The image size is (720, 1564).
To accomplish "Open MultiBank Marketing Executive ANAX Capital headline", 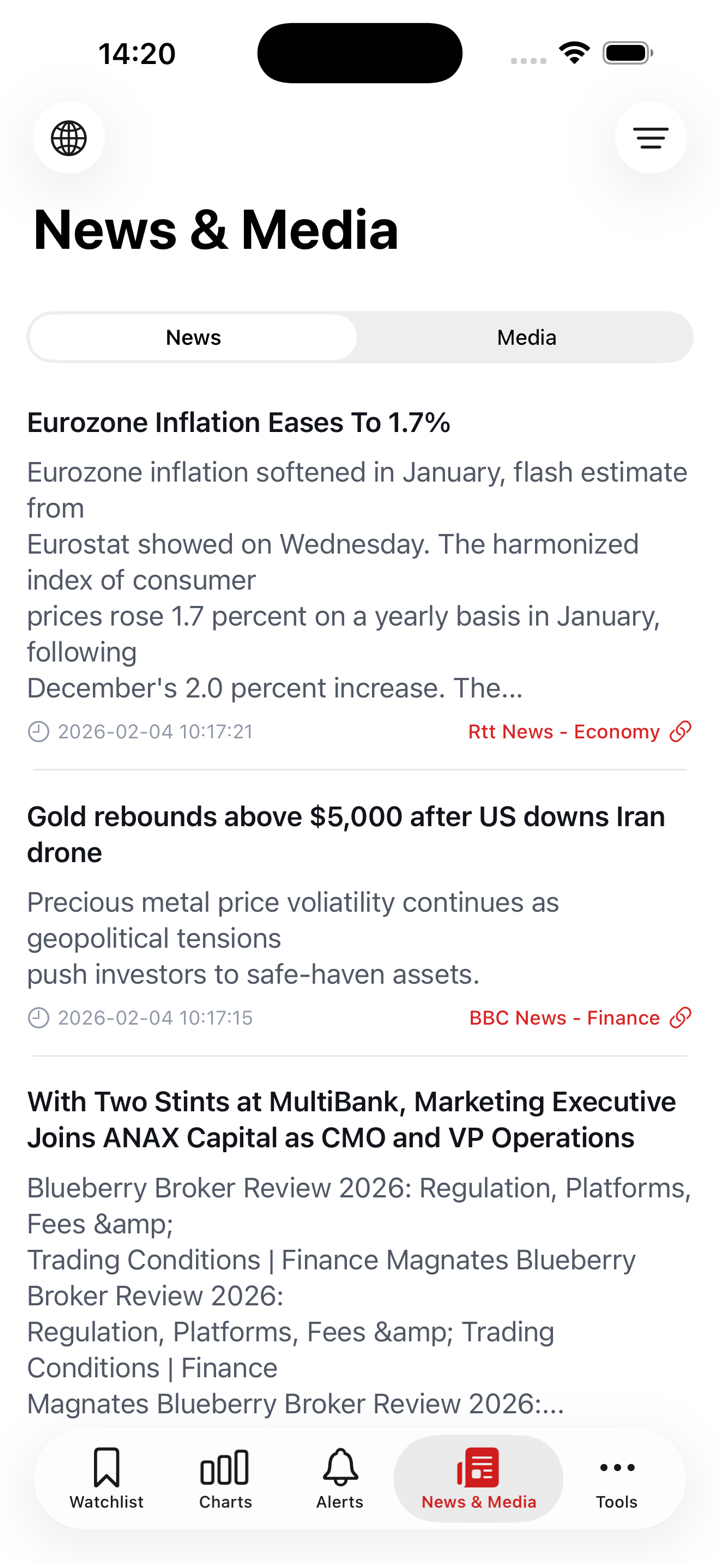I will coord(351,1120).
